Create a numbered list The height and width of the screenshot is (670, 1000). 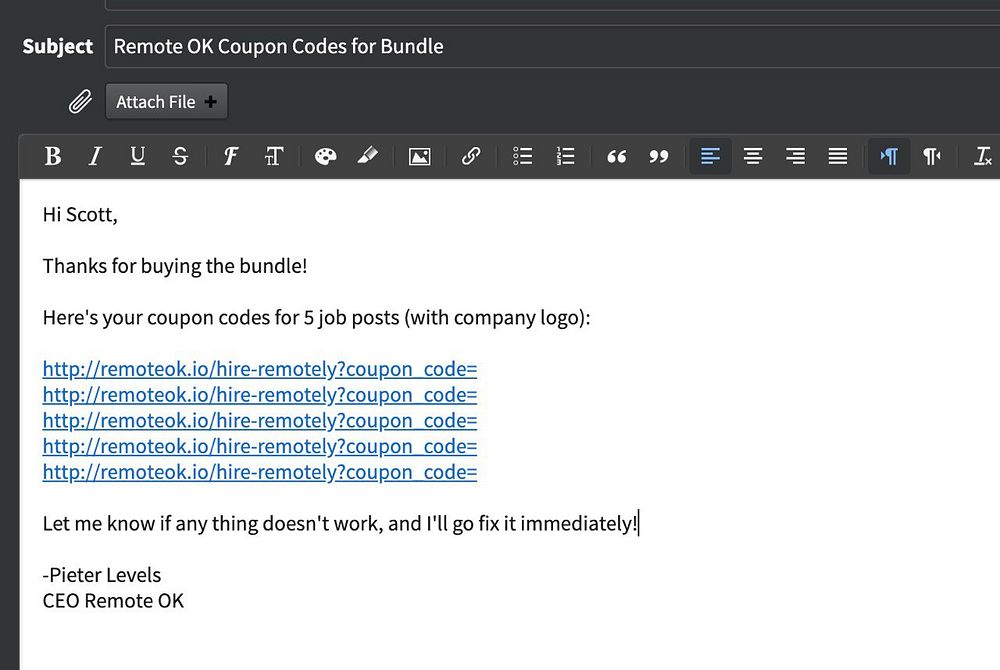point(565,156)
